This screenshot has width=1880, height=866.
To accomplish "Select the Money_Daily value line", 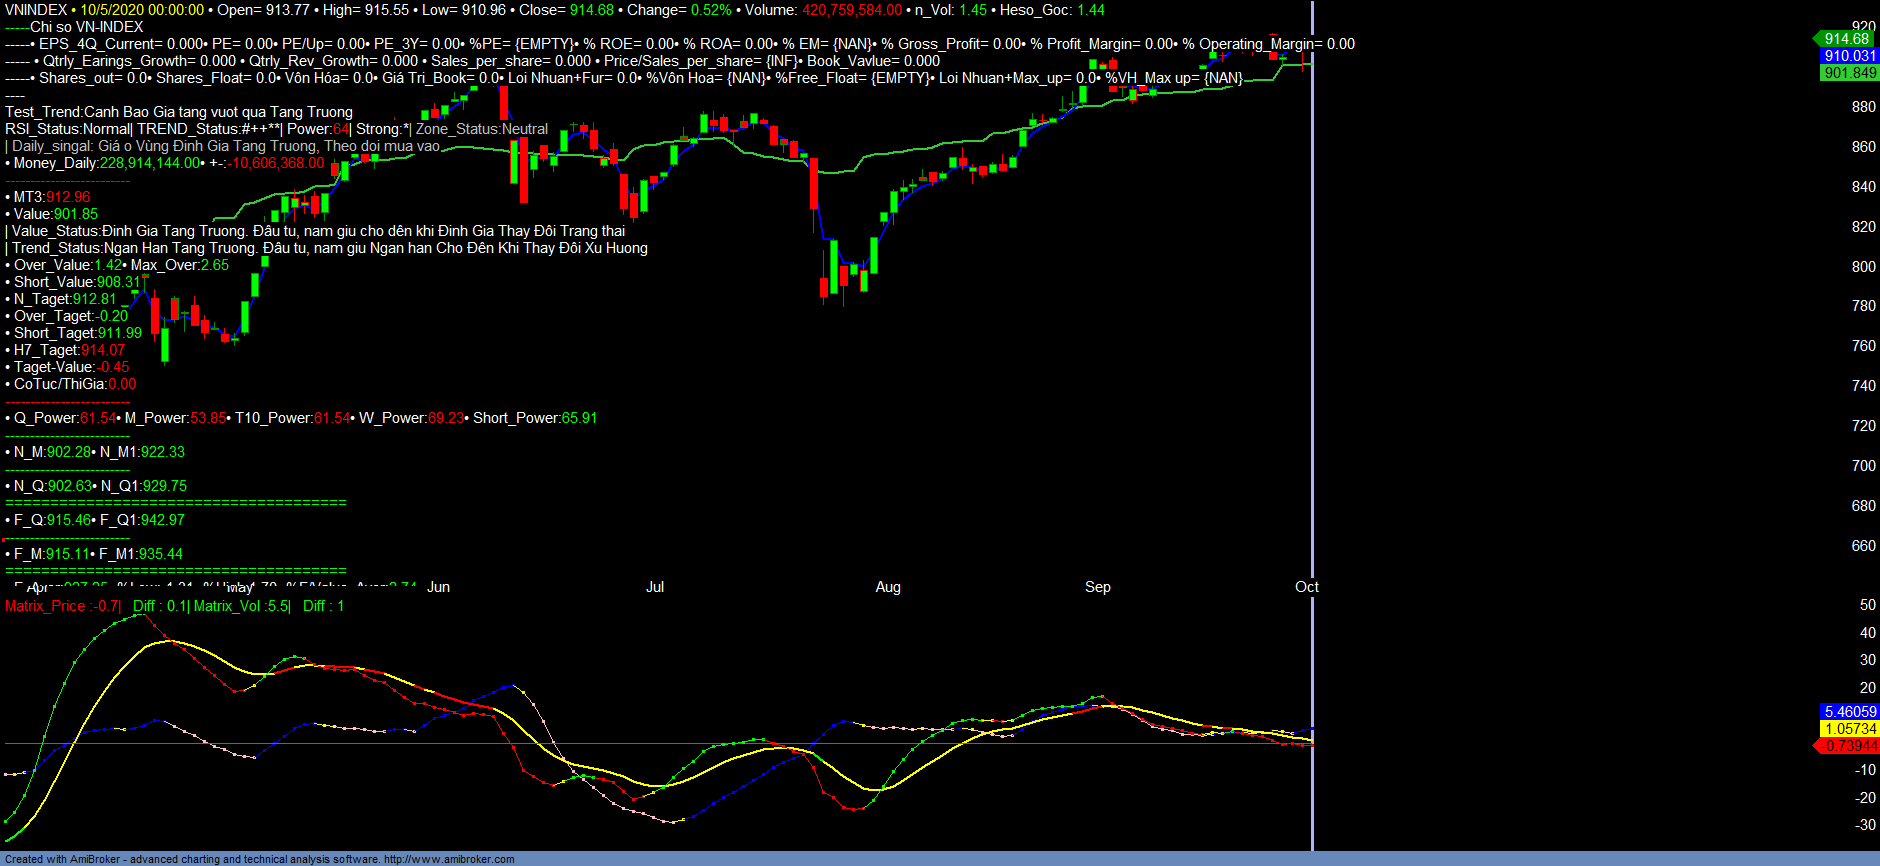I will point(165,163).
